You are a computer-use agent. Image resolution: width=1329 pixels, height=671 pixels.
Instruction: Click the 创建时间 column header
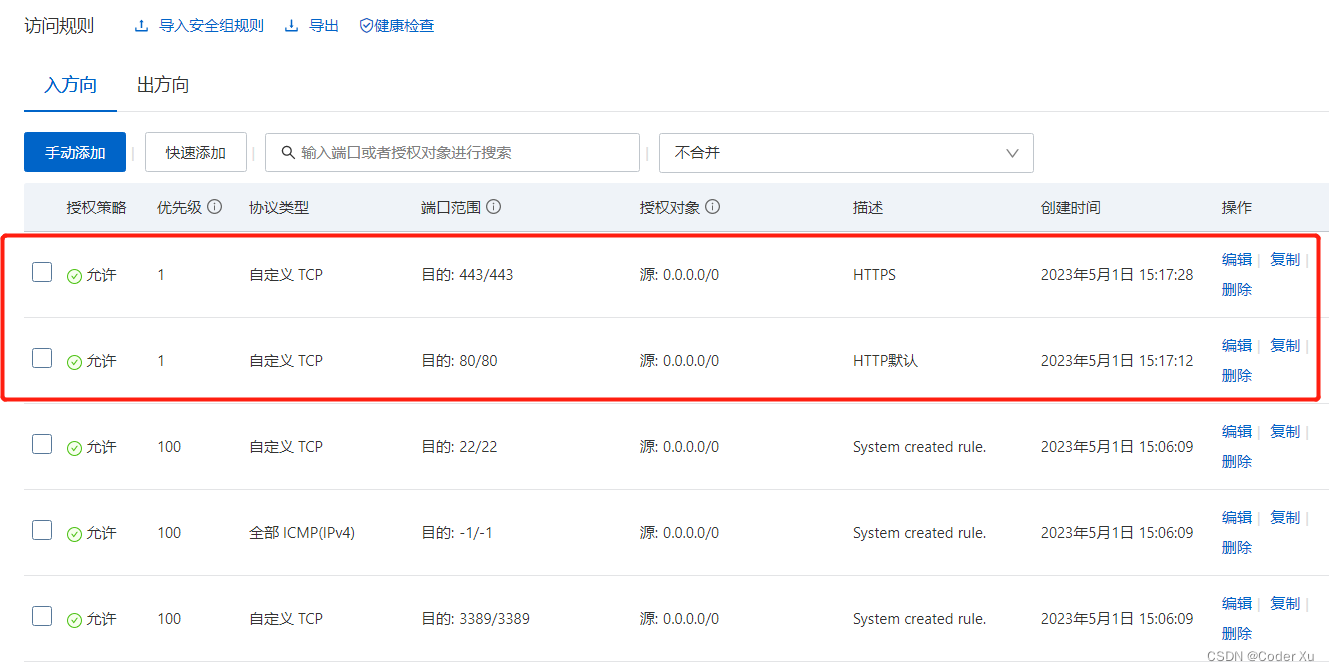click(1071, 207)
